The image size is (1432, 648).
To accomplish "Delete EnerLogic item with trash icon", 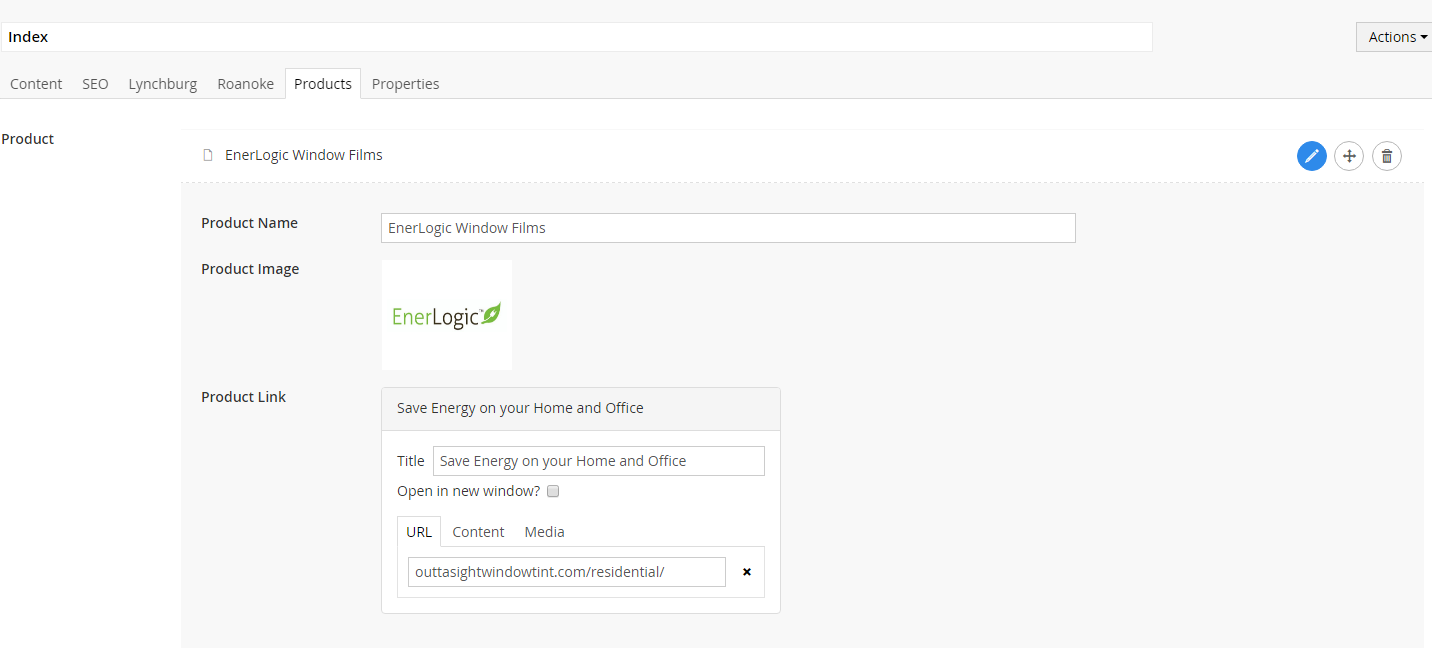I will click(1387, 156).
